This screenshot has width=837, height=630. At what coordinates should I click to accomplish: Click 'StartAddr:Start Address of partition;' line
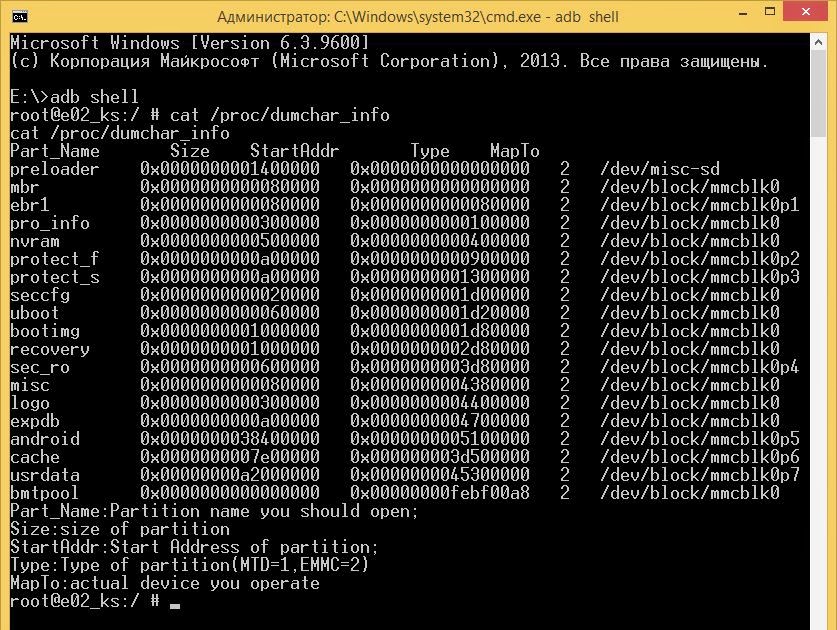pyautogui.click(x=194, y=547)
